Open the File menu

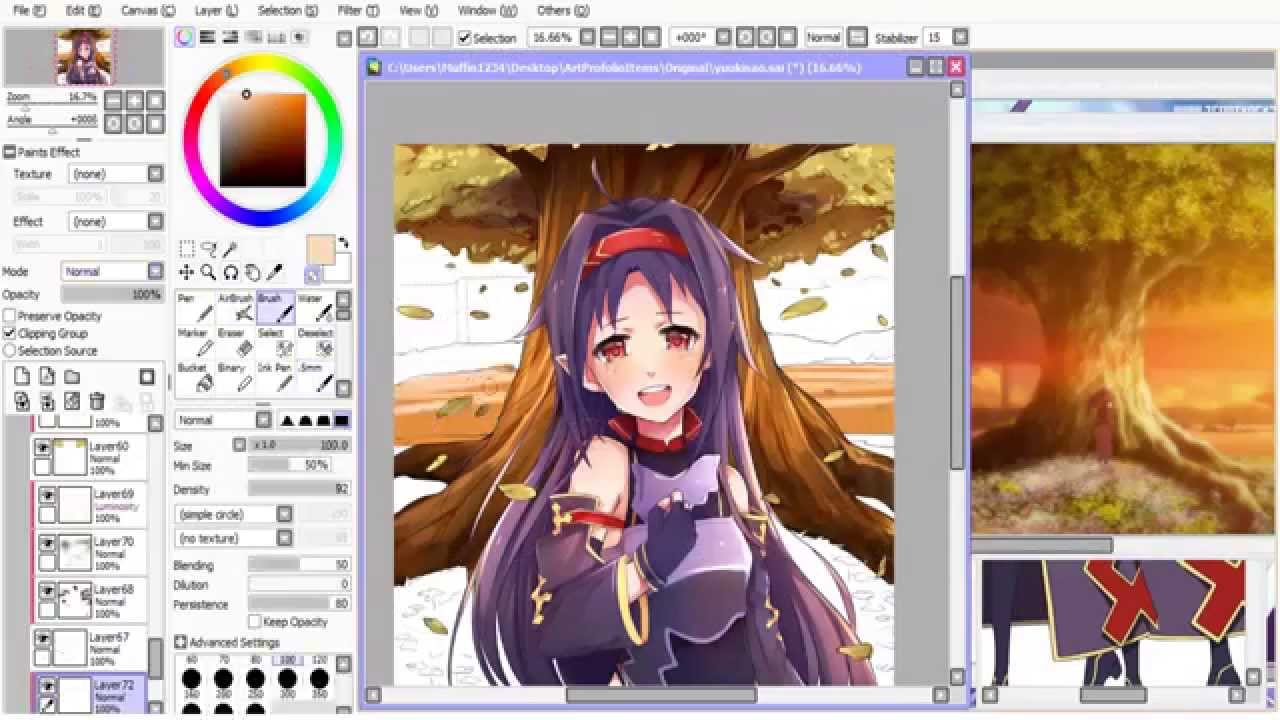(29, 10)
